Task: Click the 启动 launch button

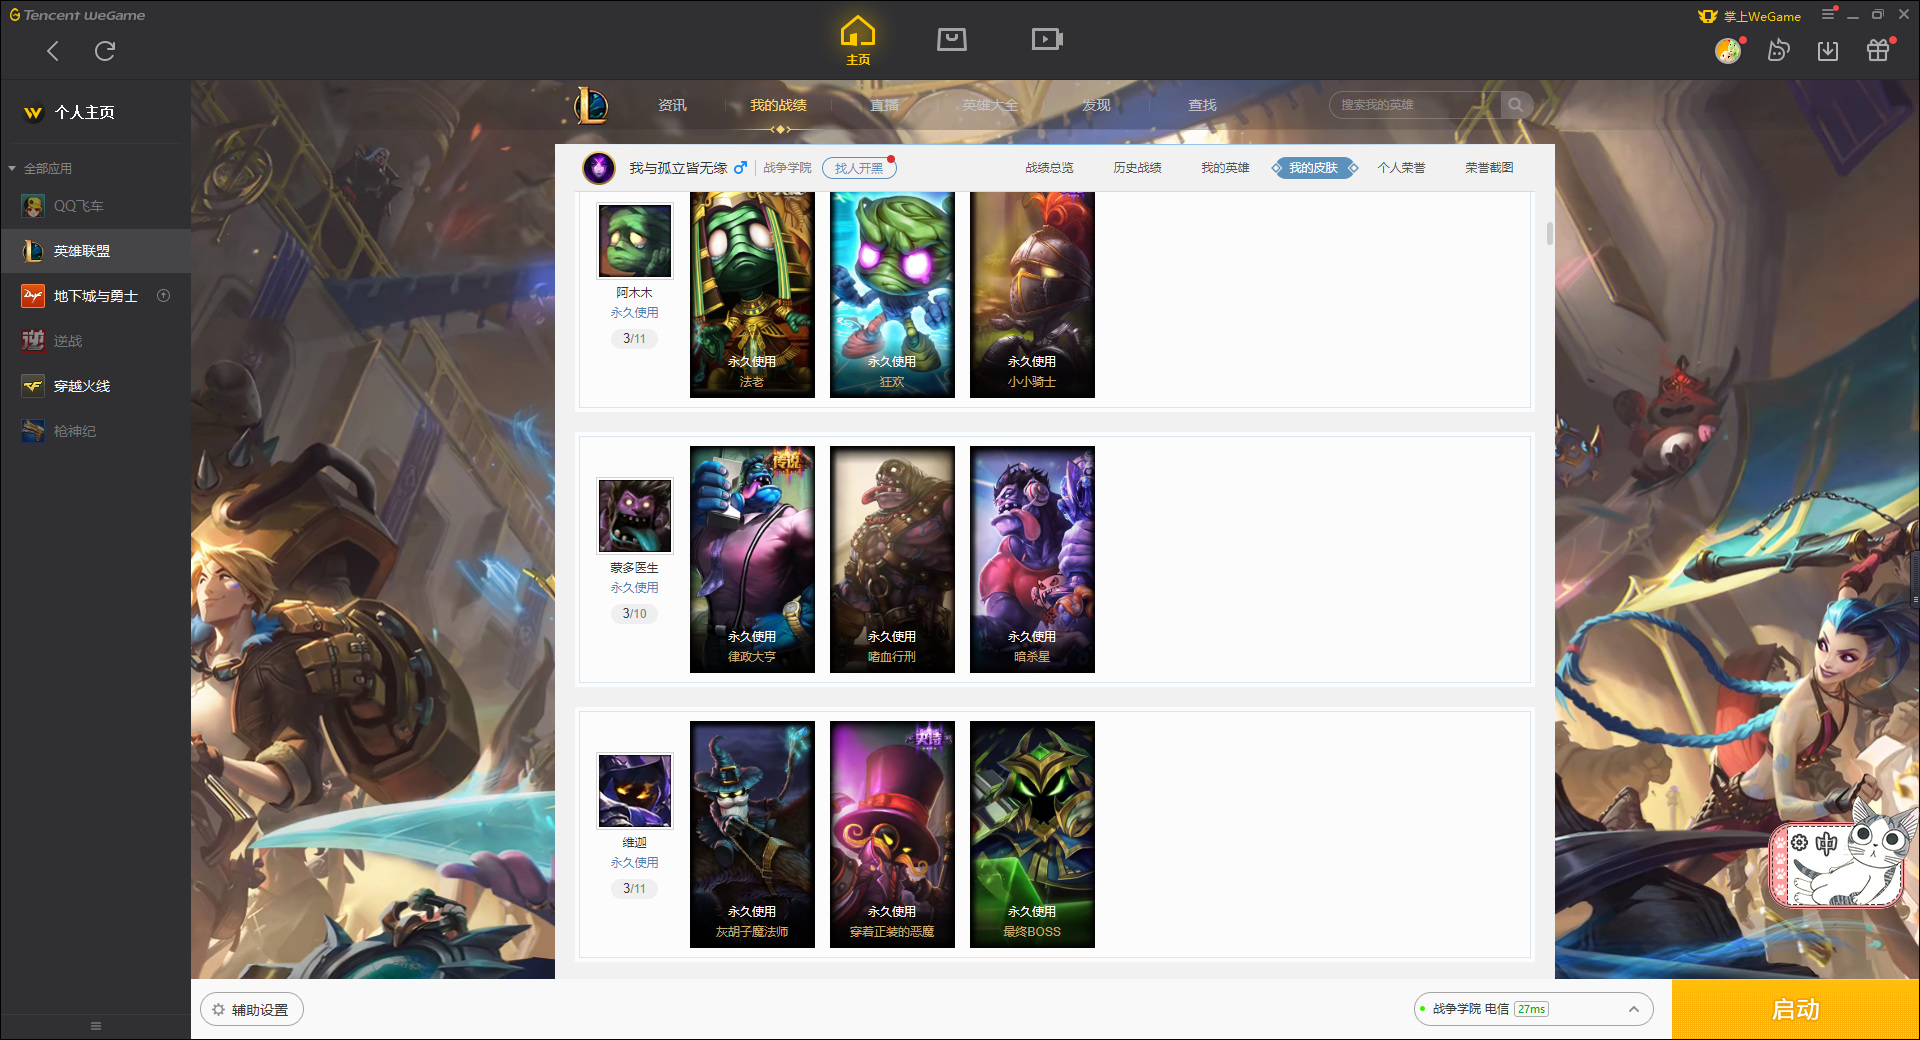Action: [1795, 1009]
